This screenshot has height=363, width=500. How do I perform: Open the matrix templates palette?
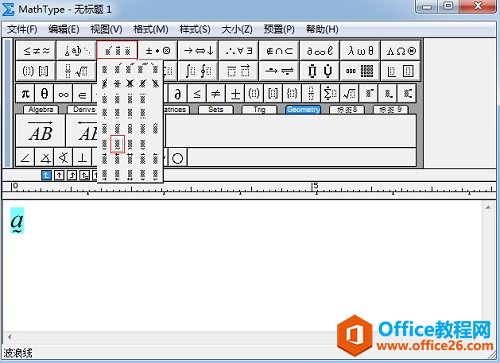tap(360, 71)
